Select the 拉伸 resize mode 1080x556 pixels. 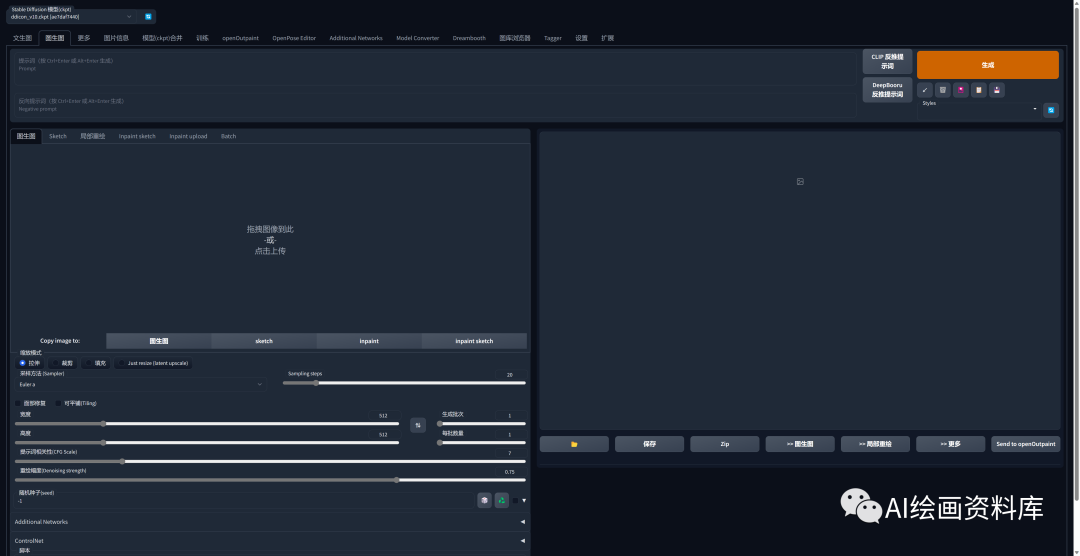30,363
